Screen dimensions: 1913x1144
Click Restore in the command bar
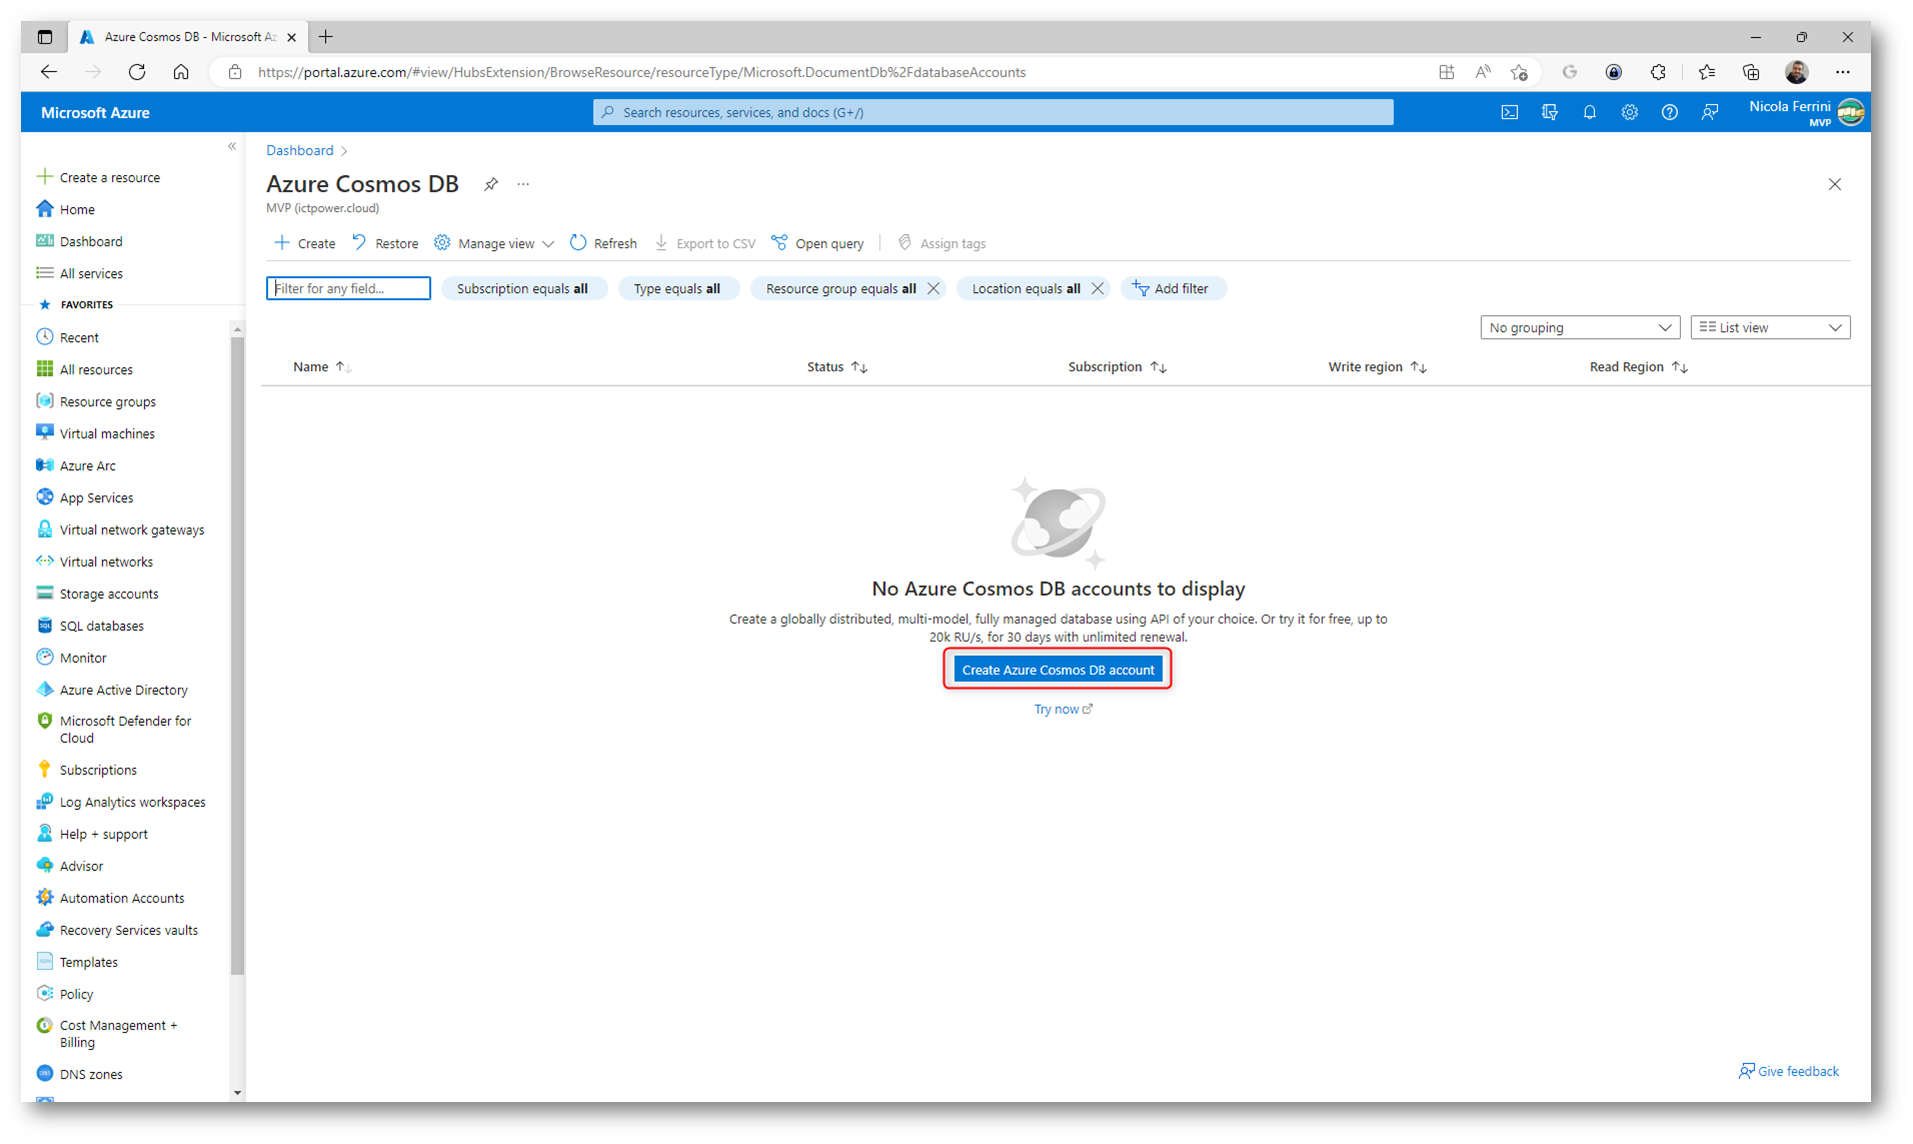[x=385, y=243]
